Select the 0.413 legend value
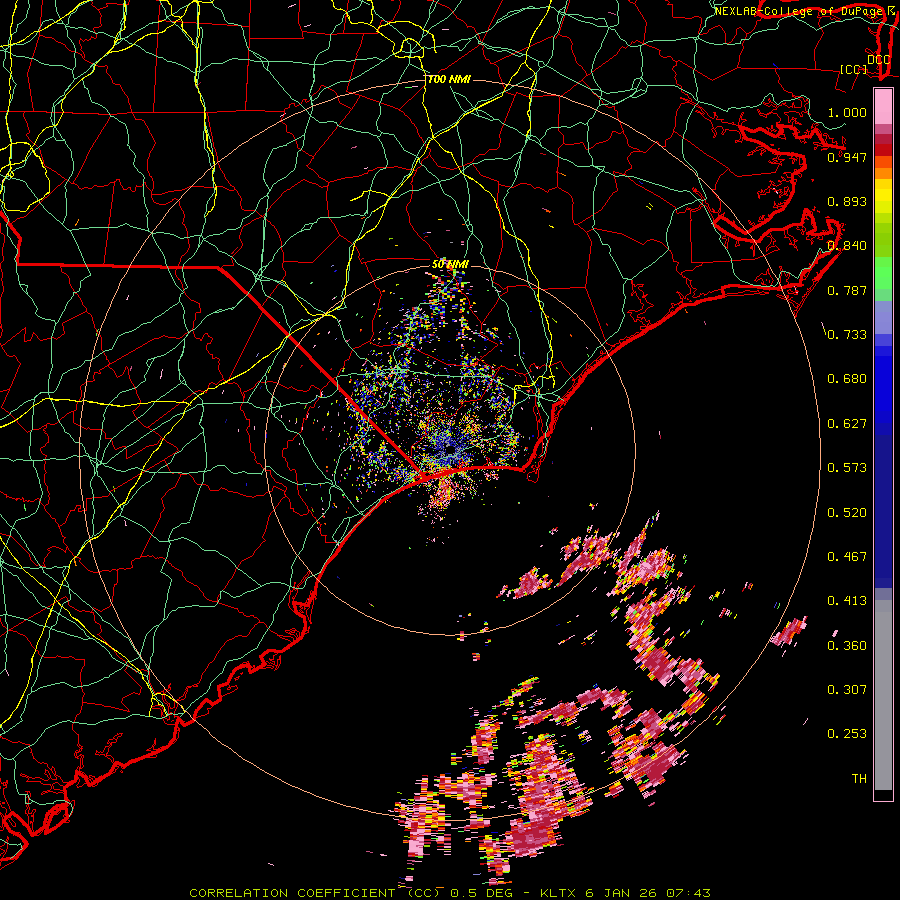Screen dimensions: 900x900 pyautogui.click(x=847, y=601)
